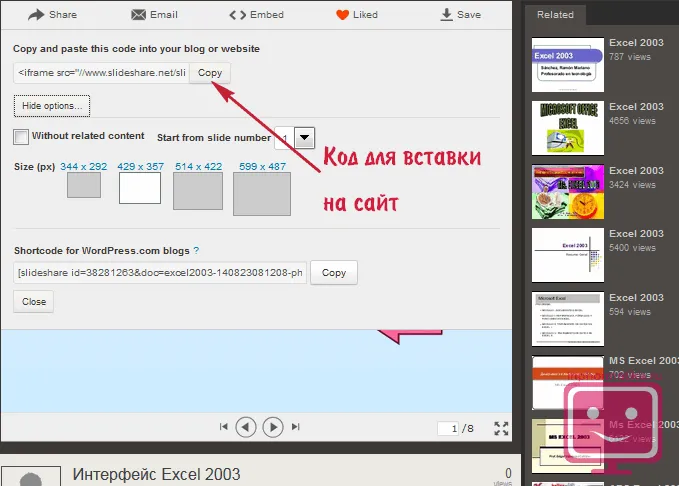
Task: Click the Интерфейс Excel 2003 title
Action: 156,474
